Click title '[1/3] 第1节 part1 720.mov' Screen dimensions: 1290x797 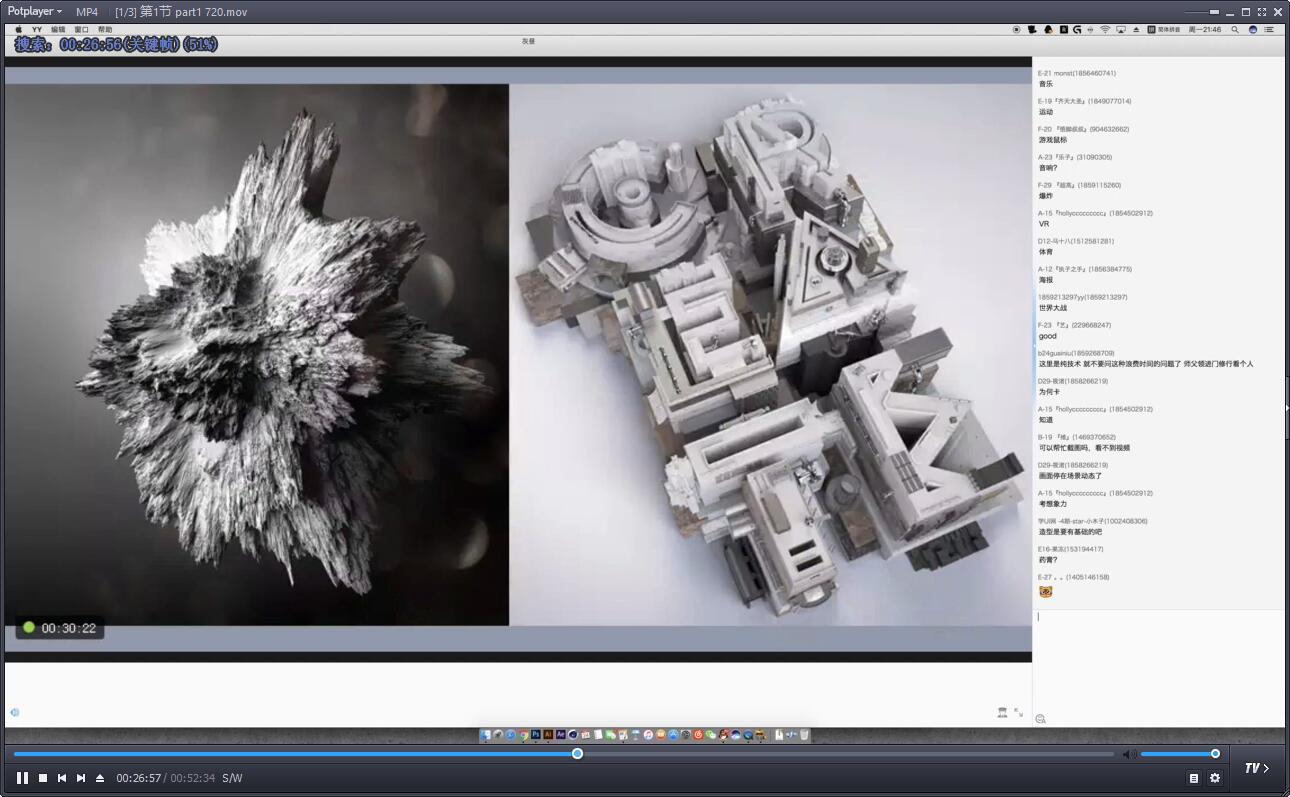click(x=181, y=12)
